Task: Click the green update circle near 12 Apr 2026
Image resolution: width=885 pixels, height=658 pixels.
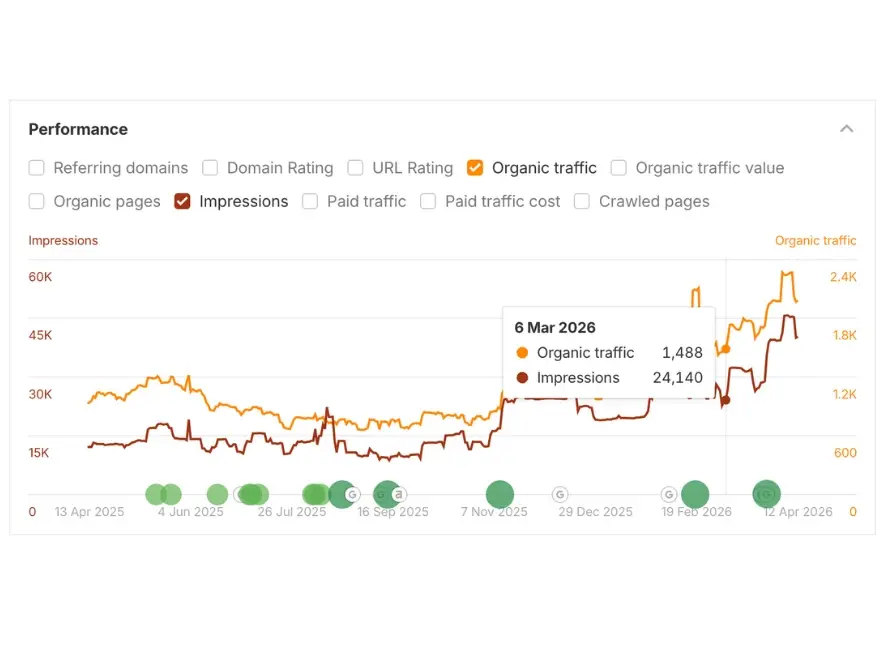Action: point(766,494)
